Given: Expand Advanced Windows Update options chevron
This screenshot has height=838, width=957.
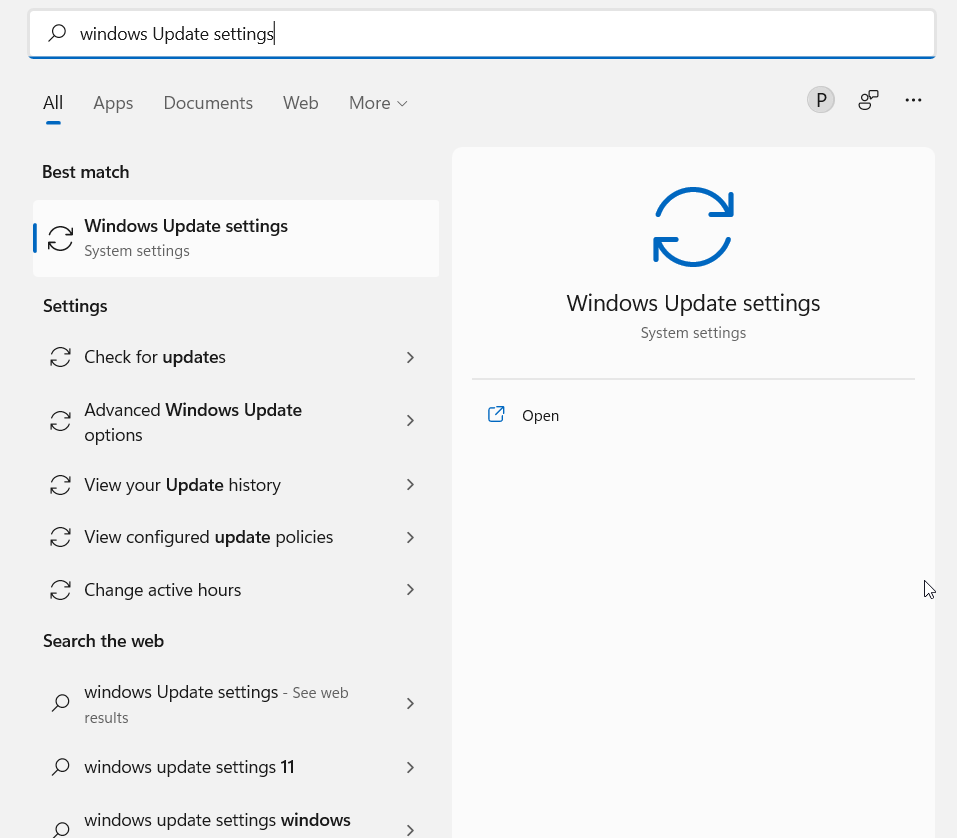Looking at the screenshot, I should pos(410,421).
